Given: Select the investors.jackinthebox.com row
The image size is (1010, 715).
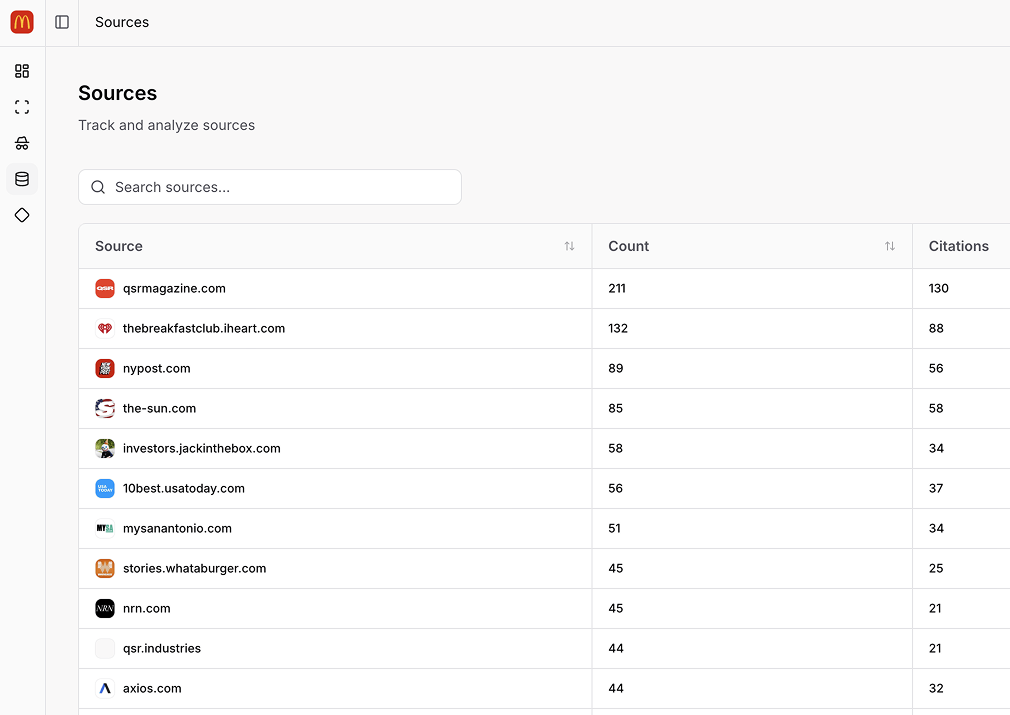Looking at the screenshot, I should pyautogui.click(x=201, y=448).
